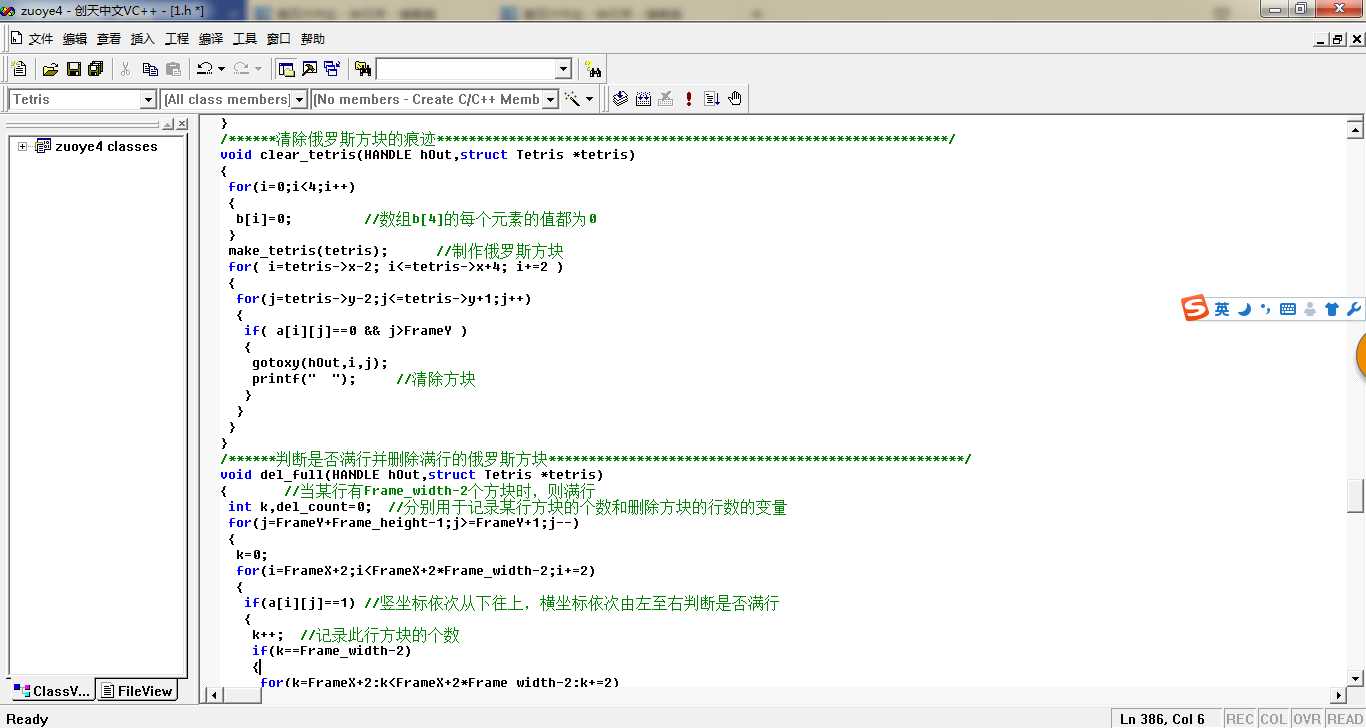Image resolution: width=1366 pixels, height=728 pixels.
Task: Open the 帮助 menu
Action: click(312, 38)
